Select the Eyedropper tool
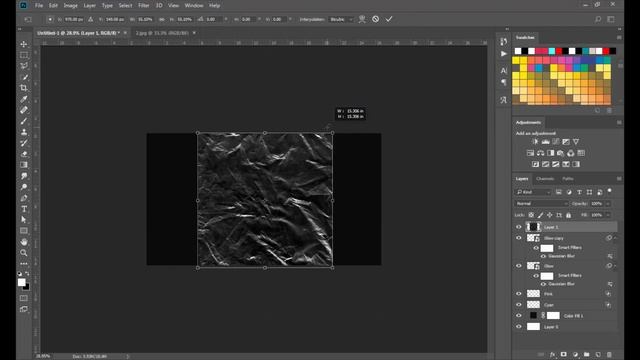The height and width of the screenshot is (360, 640). click(x=24, y=99)
